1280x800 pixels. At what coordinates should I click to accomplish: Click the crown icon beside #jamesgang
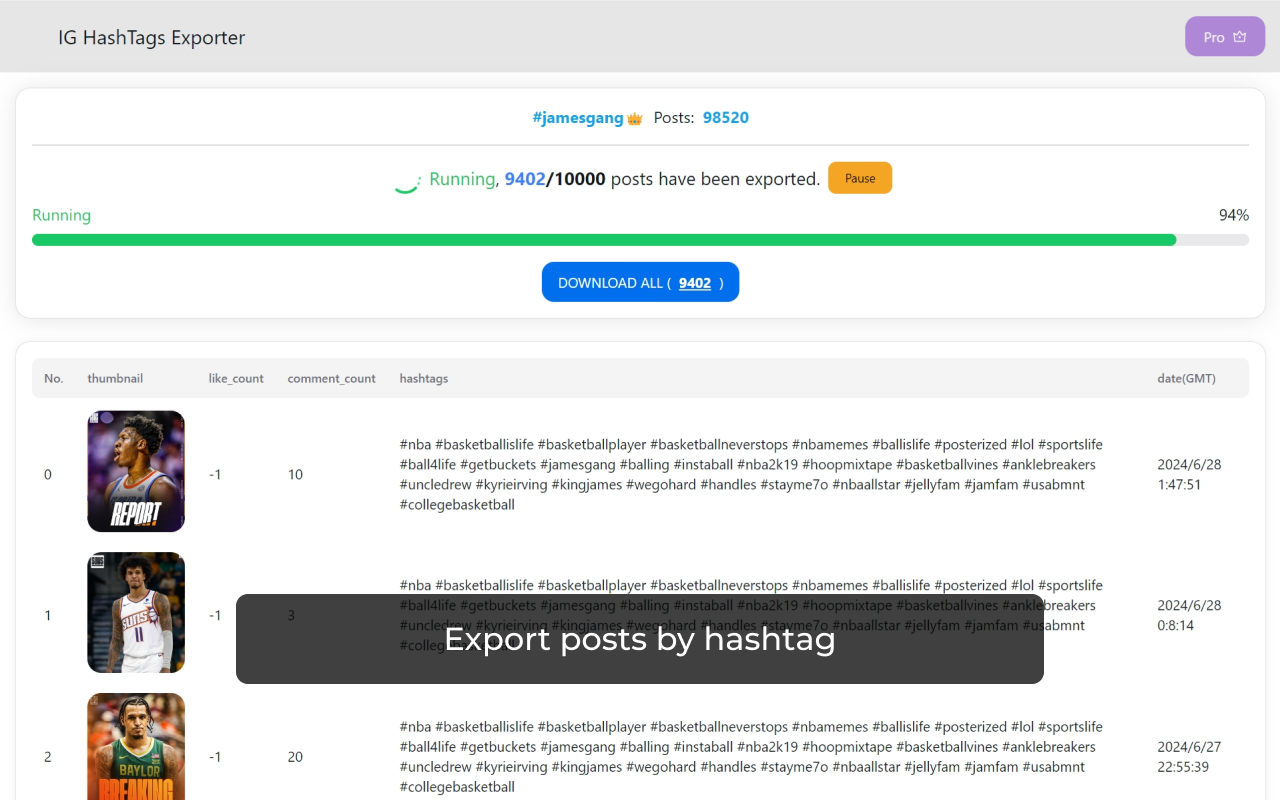pyautogui.click(x=634, y=119)
